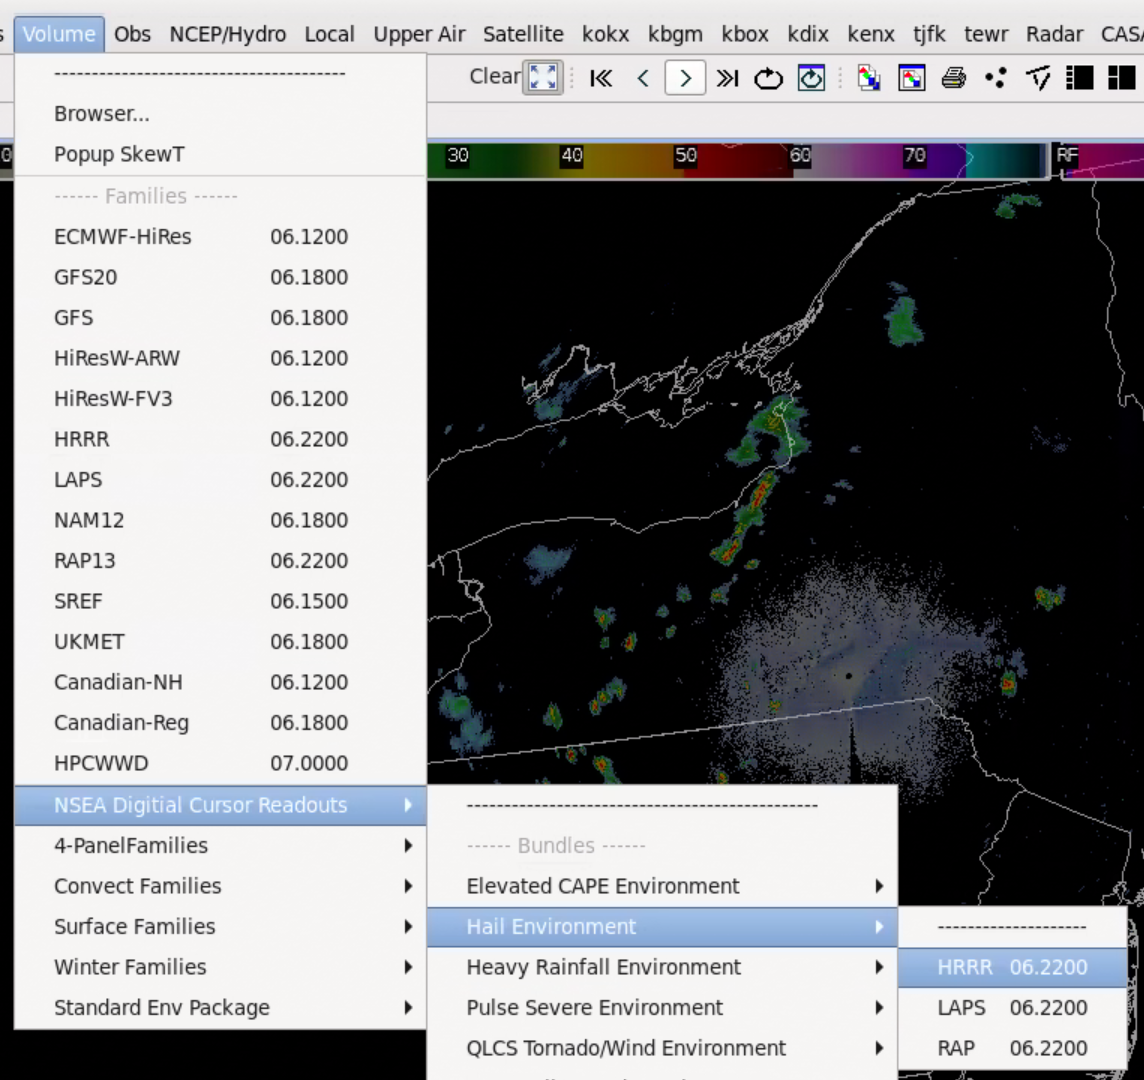Screen dimensions: 1144x1080
Task: Expand NSEA Digitial Cursor Readouts submenu
Action: (x=220, y=805)
